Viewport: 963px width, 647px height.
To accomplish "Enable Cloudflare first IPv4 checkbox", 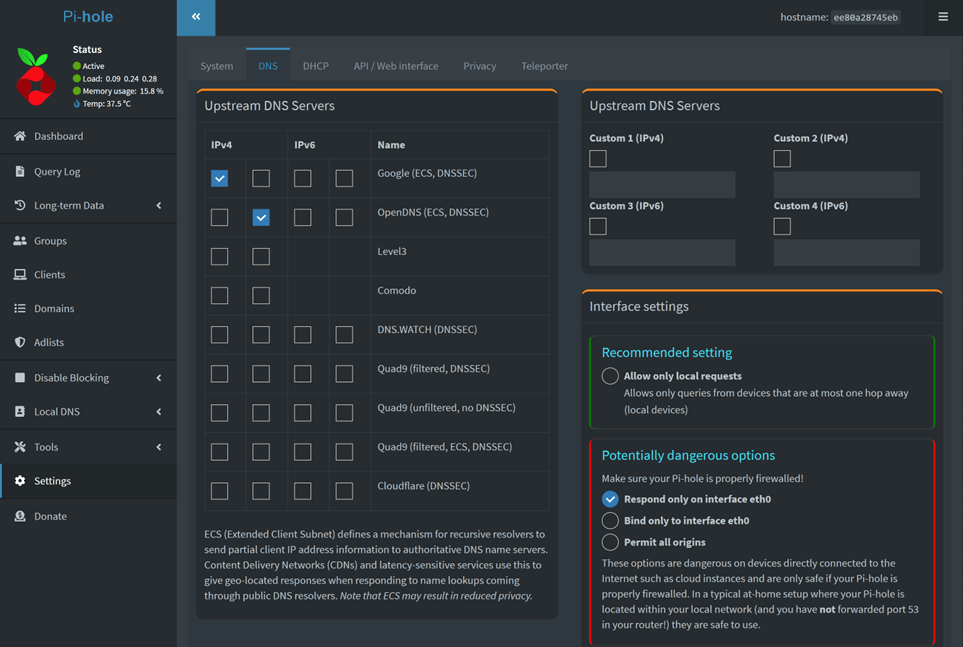I will [x=220, y=491].
